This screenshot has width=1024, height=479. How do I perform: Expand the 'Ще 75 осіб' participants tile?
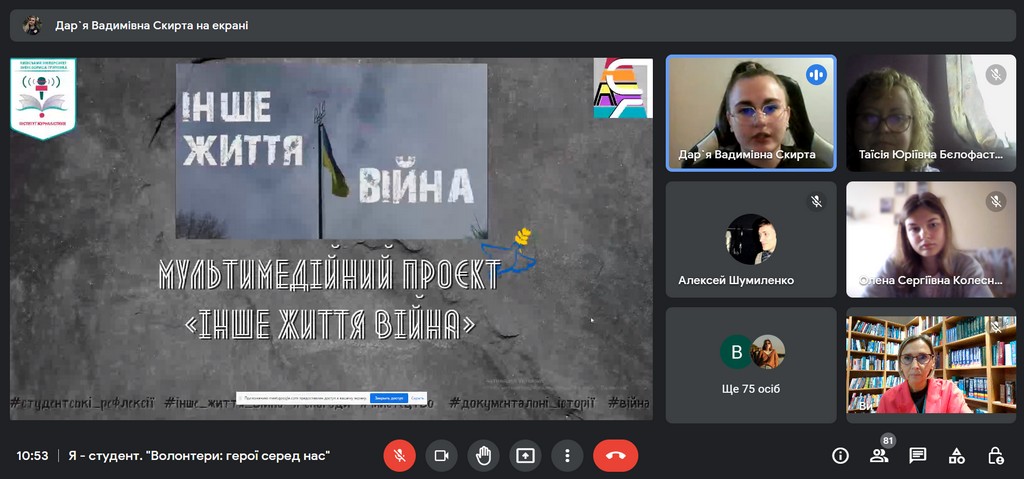[x=751, y=365]
